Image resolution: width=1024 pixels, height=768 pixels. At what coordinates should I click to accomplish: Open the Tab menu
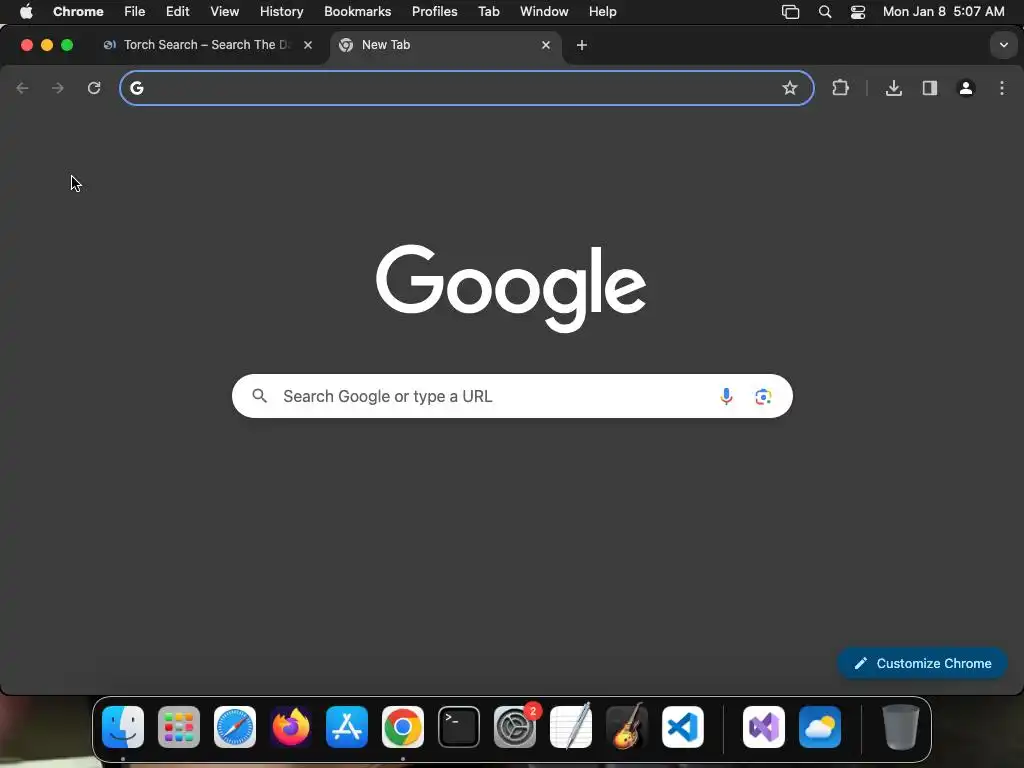[488, 12]
